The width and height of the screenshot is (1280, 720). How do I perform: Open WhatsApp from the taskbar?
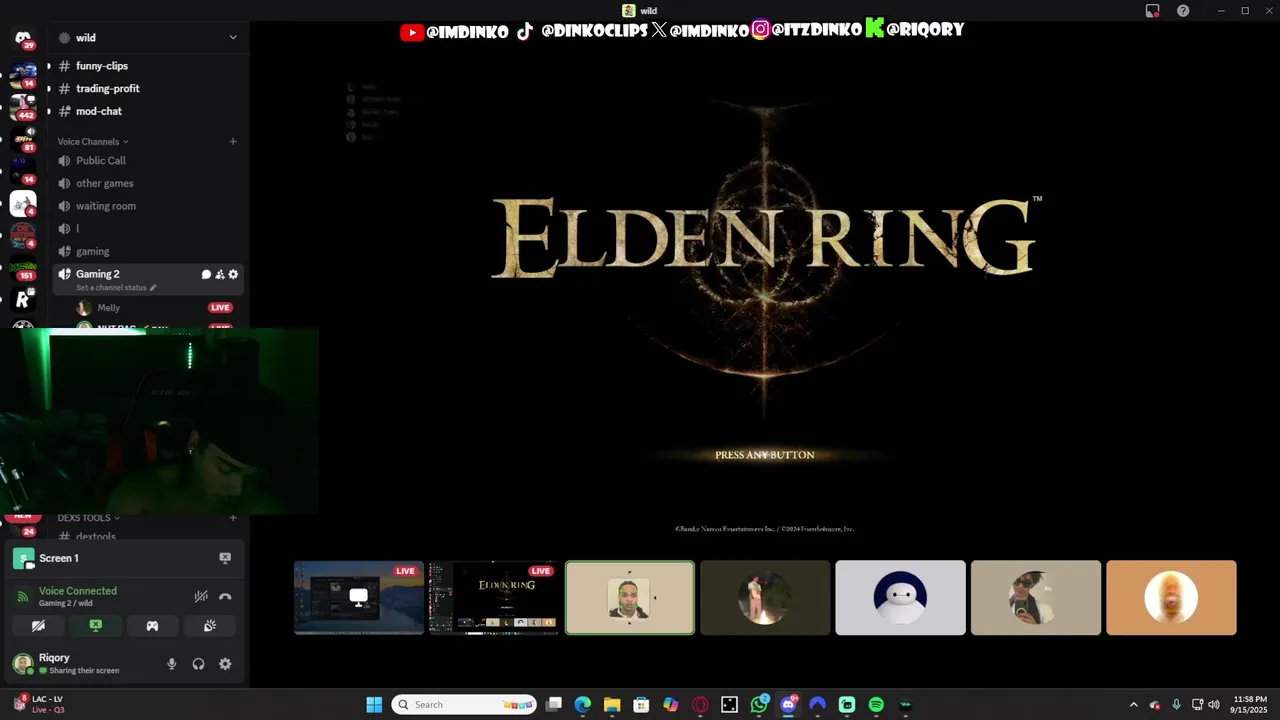(759, 705)
